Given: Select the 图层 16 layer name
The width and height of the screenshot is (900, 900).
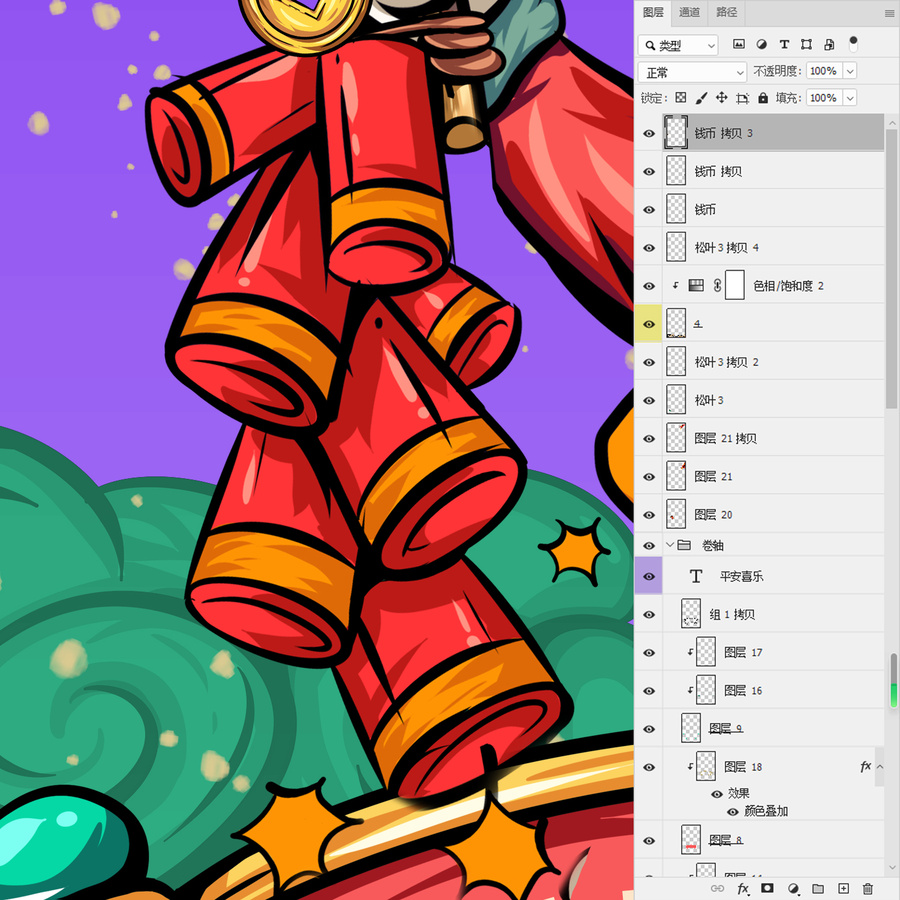Looking at the screenshot, I should [x=743, y=690].
